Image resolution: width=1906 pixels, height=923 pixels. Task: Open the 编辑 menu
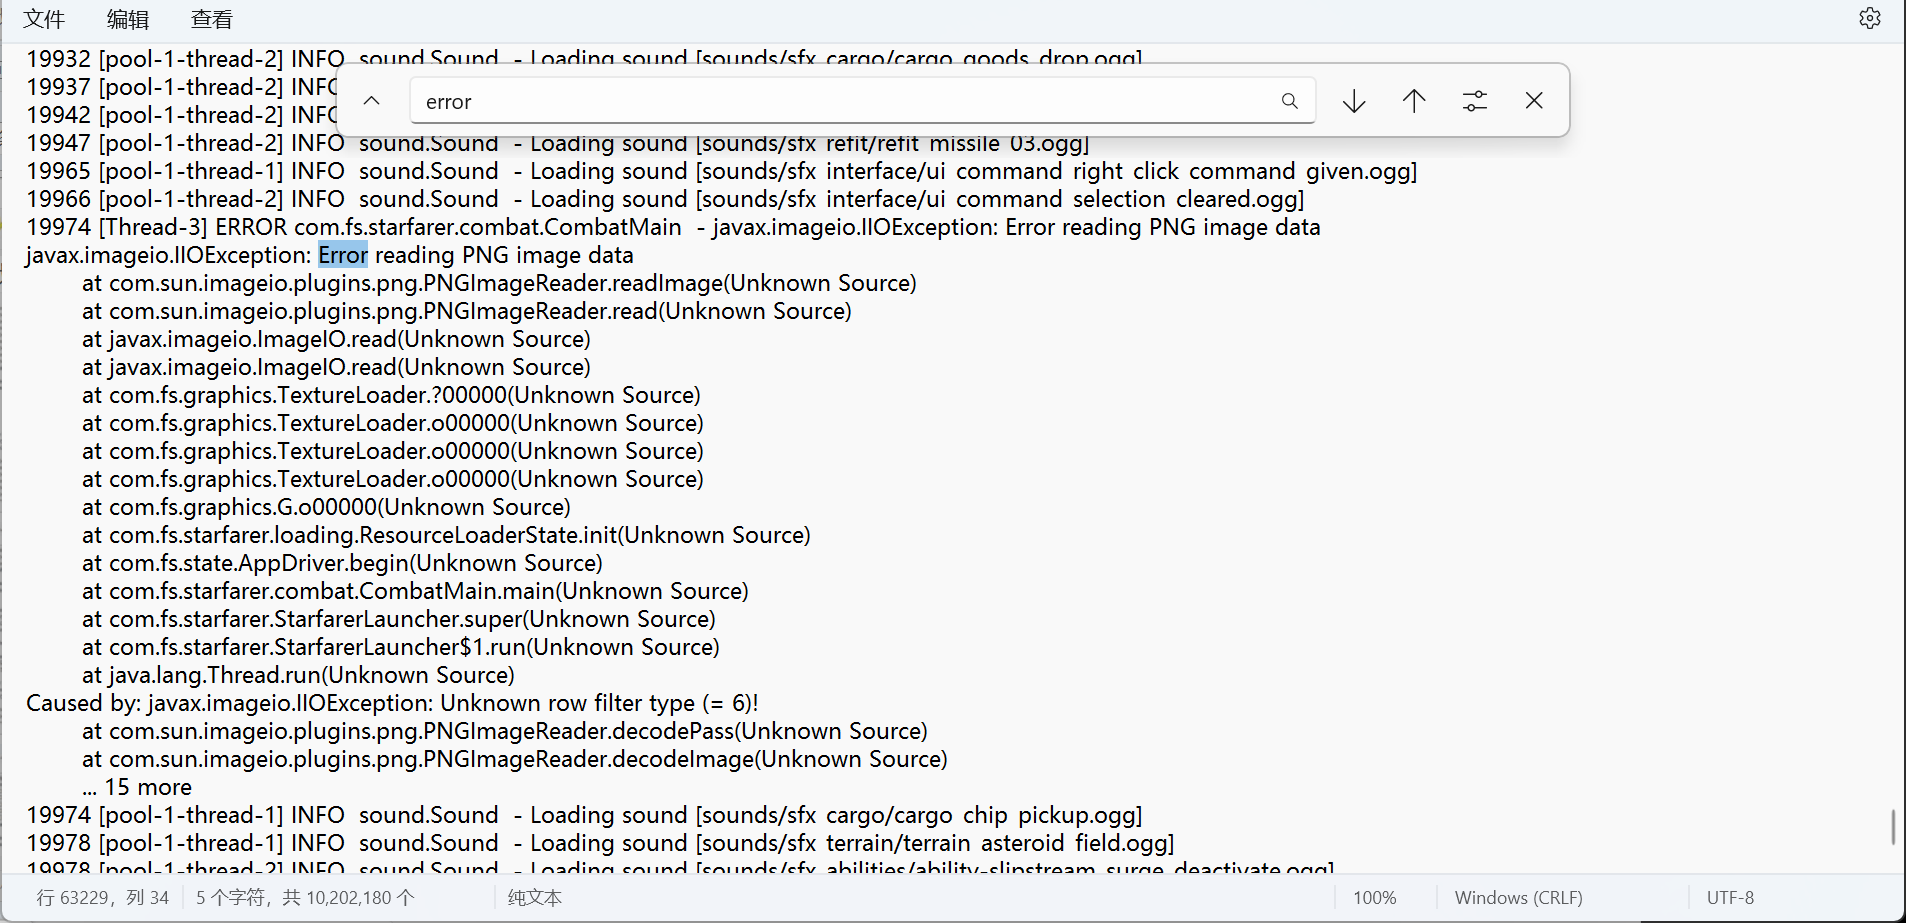tap(128, 19)
